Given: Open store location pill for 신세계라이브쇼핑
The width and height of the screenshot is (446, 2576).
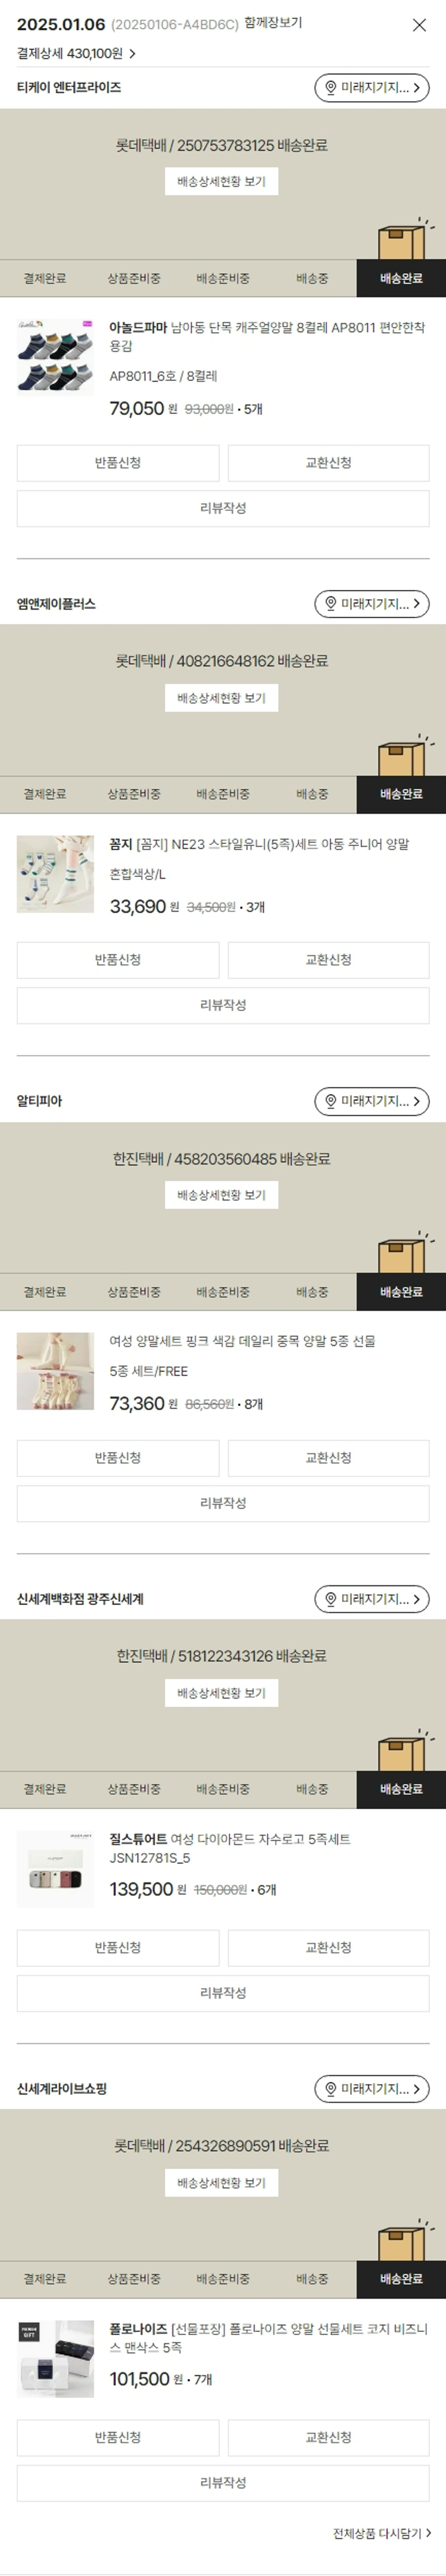Looking at the screenshot, I should (372, 2089).
